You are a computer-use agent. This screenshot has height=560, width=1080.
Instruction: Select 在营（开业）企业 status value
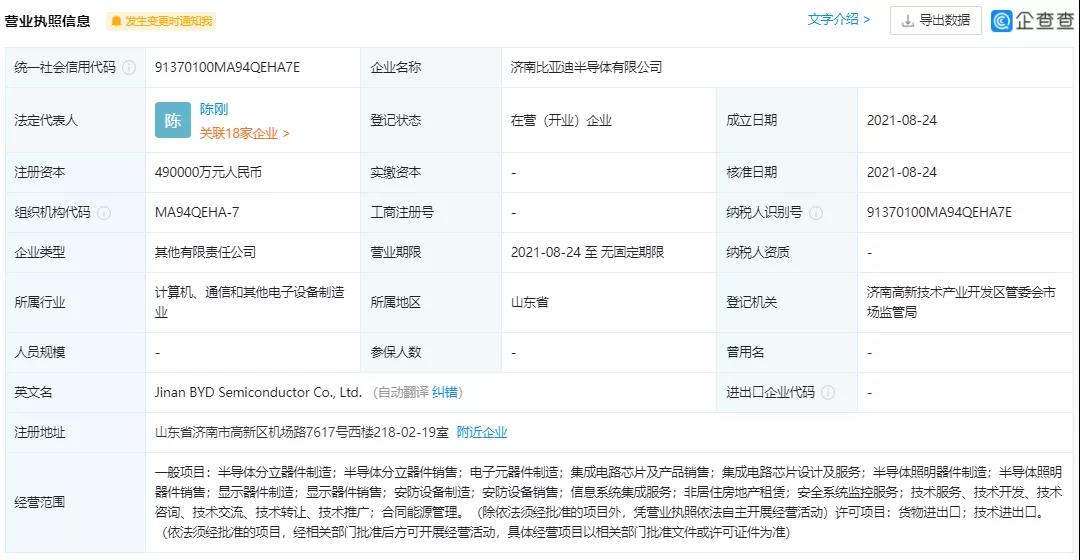click(561, 121)
